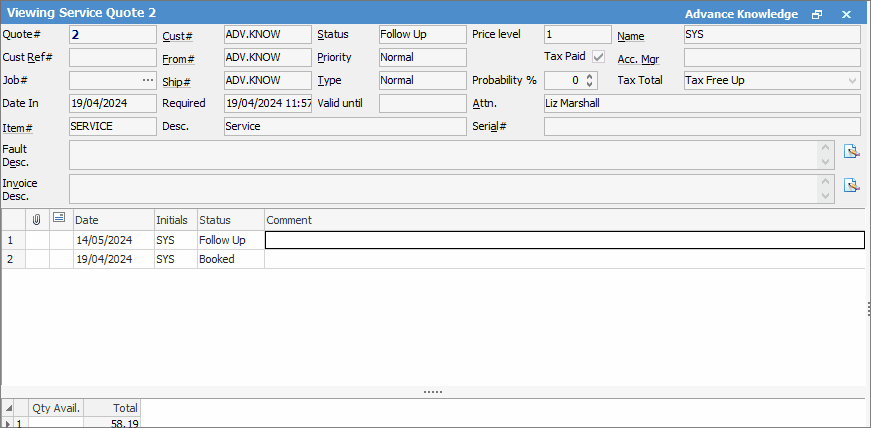Screen dimensions: 871x428
Task: Open the Fault Desc. editor icon
Action: pyautogui.click(x=851, y=152)
